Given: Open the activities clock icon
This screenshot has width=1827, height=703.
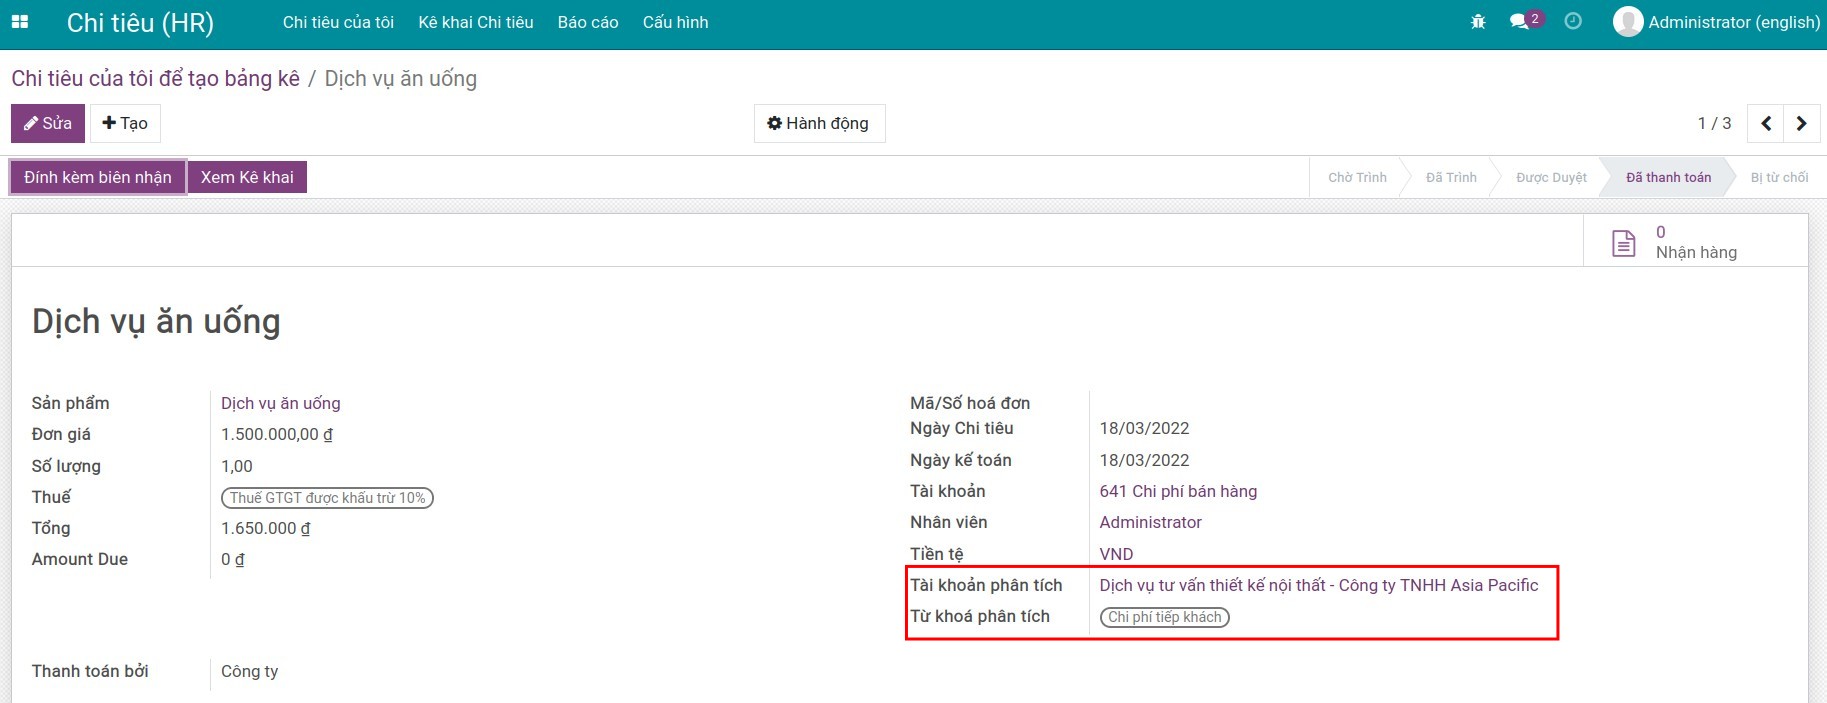Looking at the screenshot, I should coord(1573,22).
